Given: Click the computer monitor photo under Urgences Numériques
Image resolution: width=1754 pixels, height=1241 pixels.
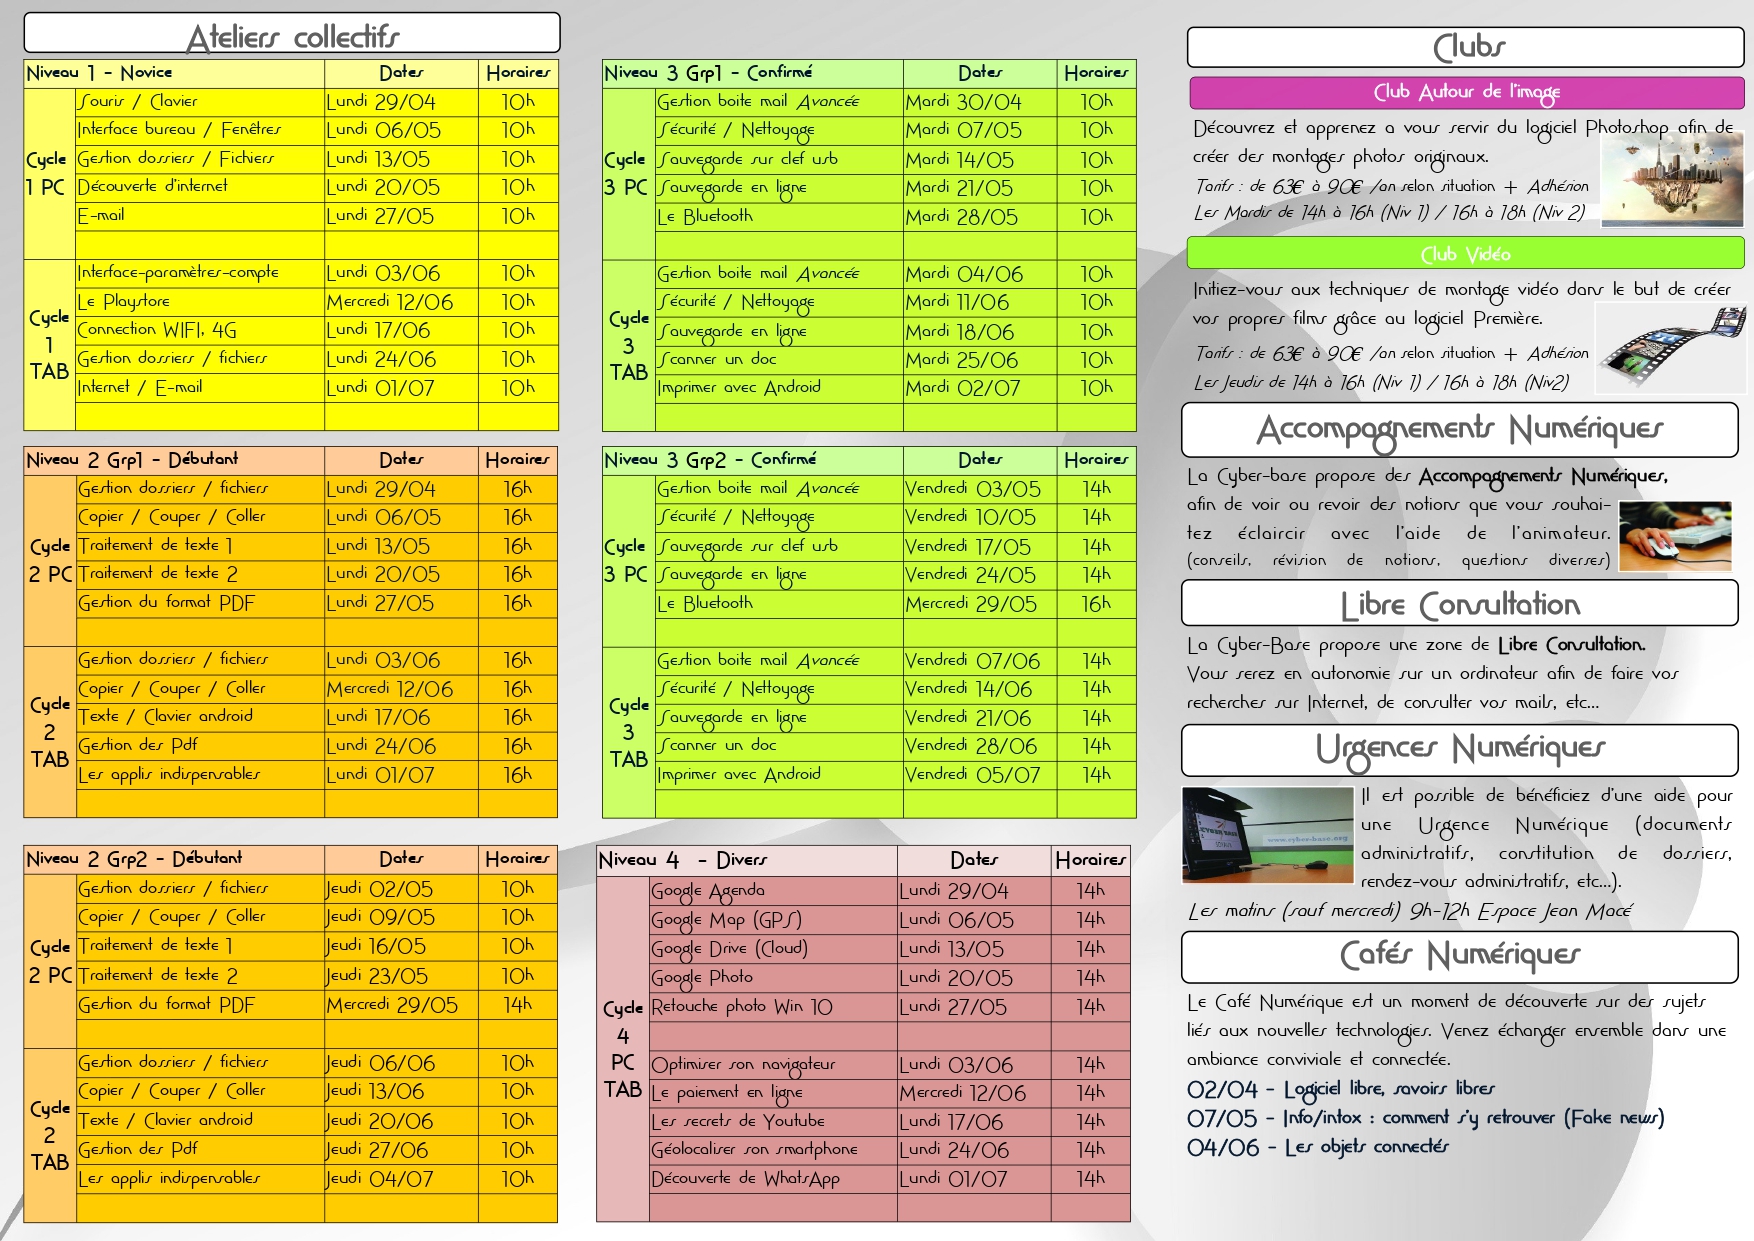Looking at the screenshot, I should [x=1267, y=835].
